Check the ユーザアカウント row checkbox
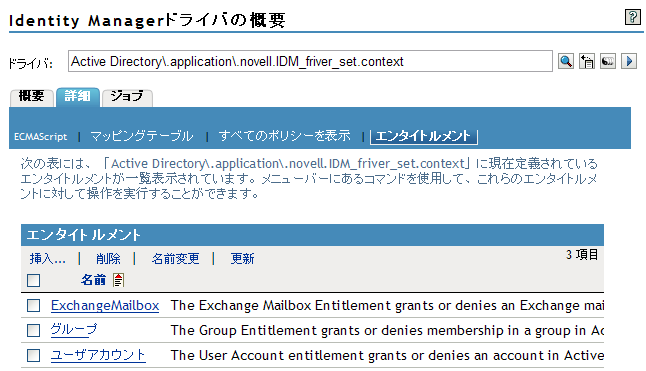 [x=33, y=355]
